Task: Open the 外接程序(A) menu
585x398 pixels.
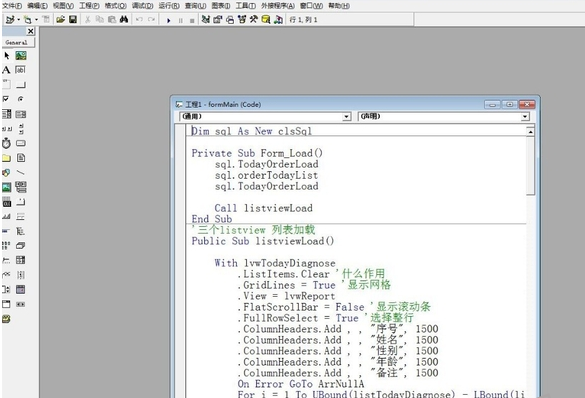Action: (x=278, y=6)
